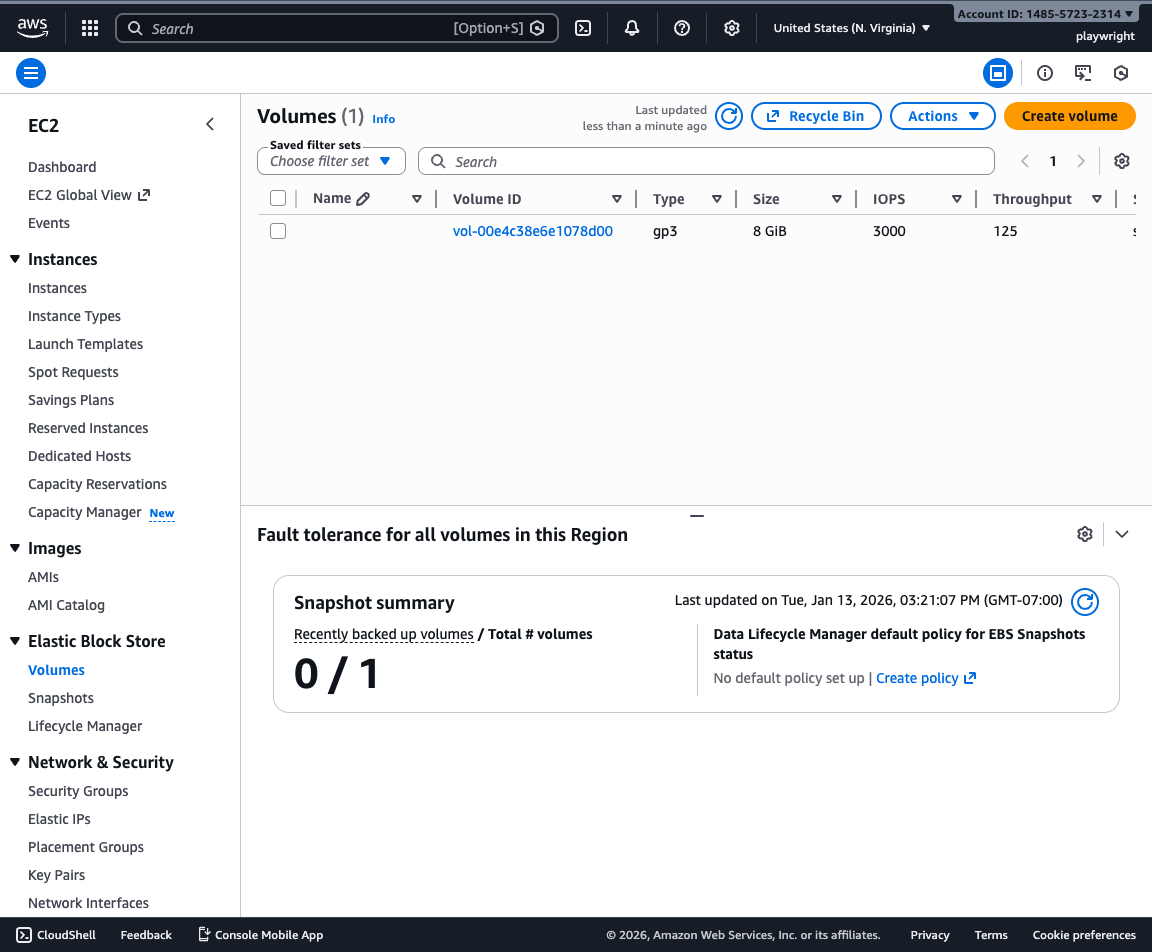Open the notifications bell
The width and height of the screenshot is (1152, 952).
(x=632, y=28)
